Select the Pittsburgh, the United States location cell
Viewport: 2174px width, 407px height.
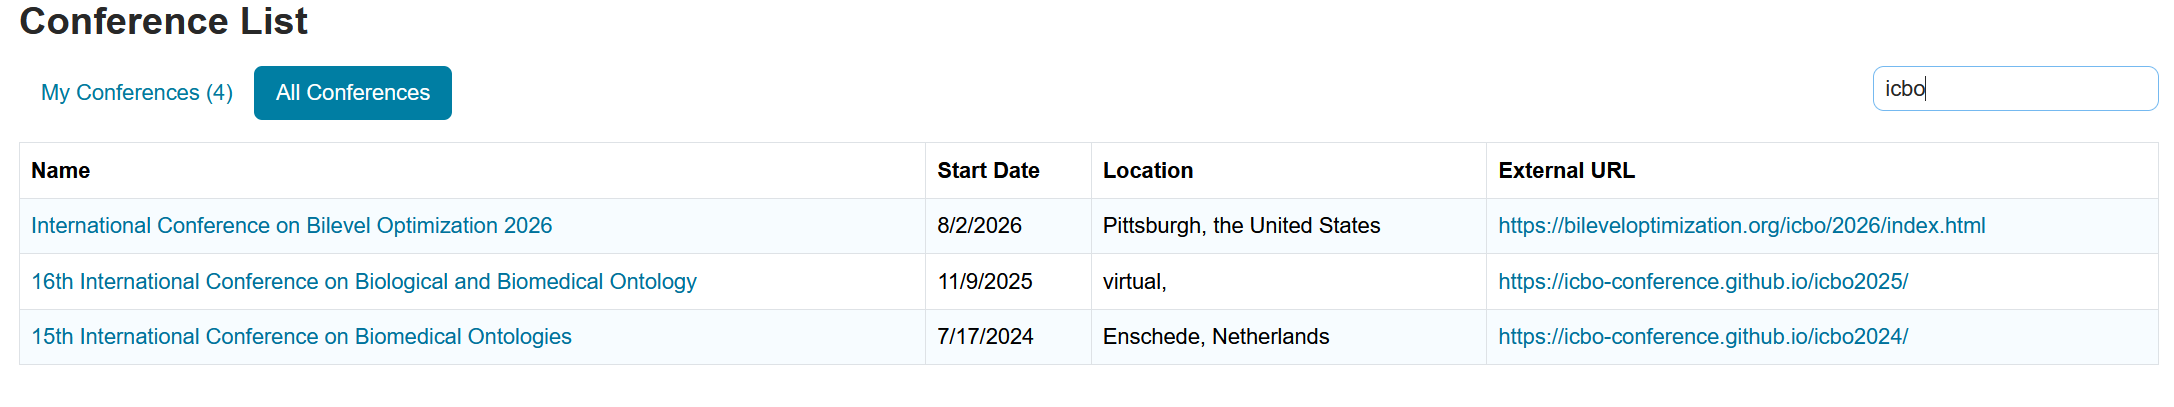[x=1240, y=226]
